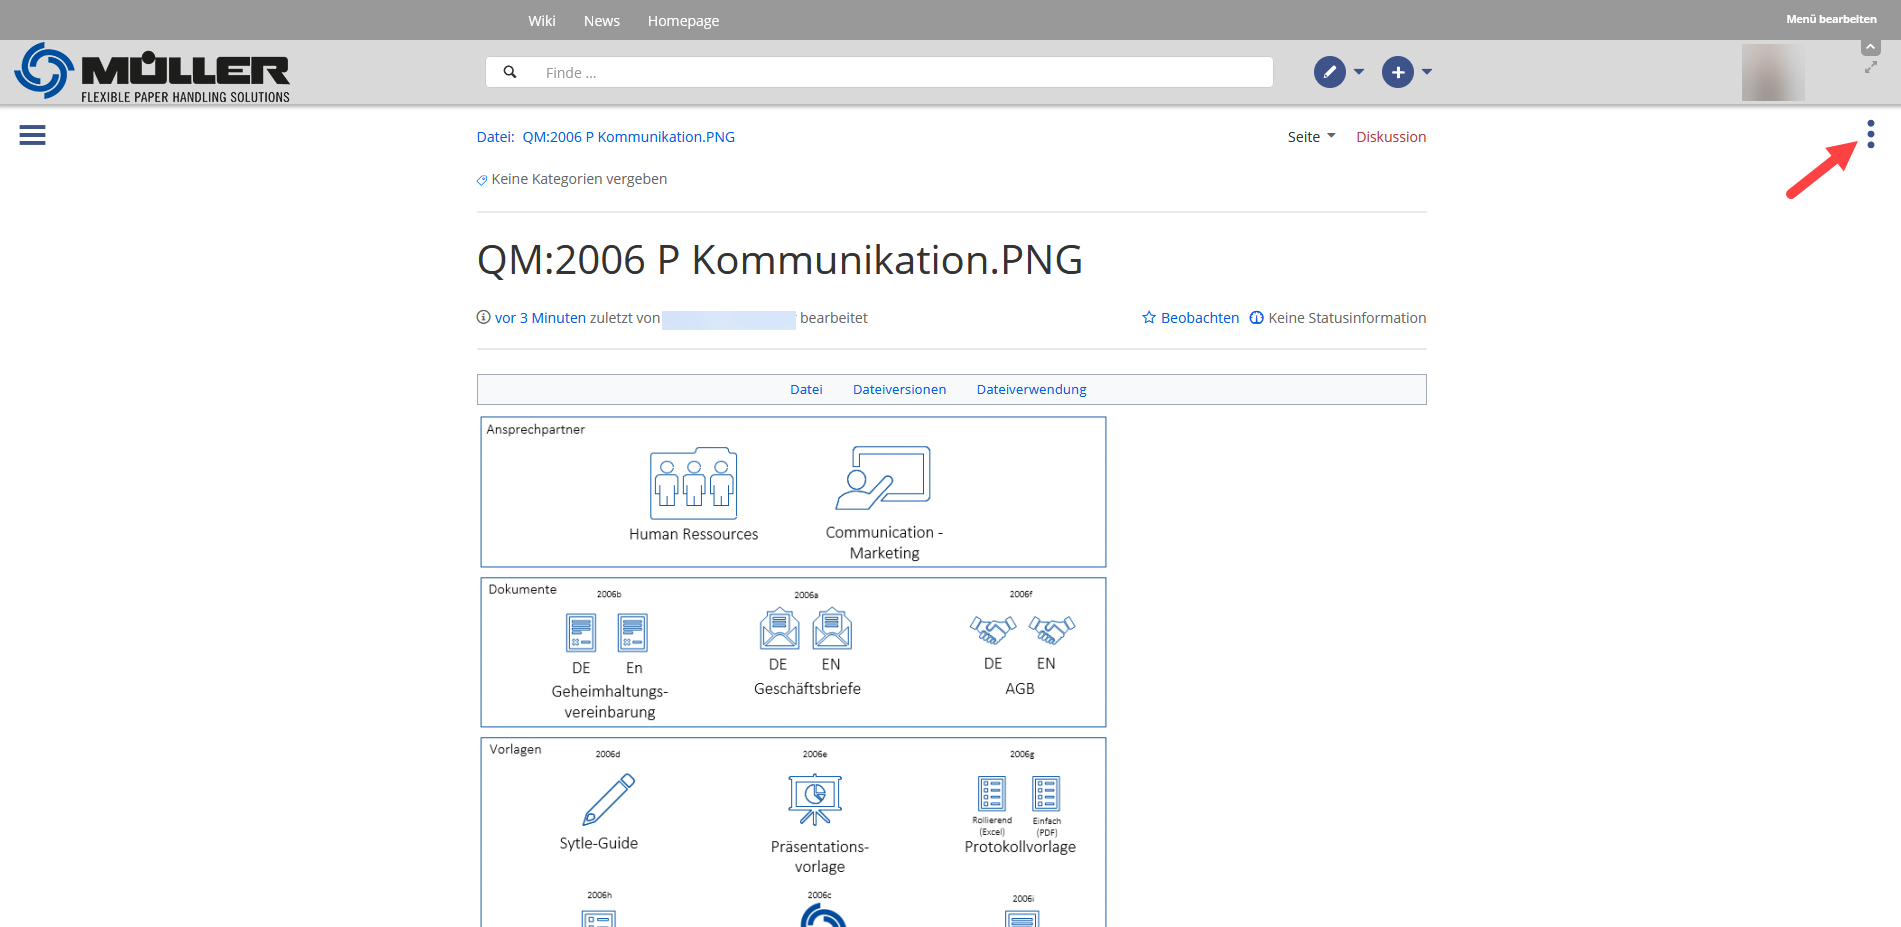The width and height of the screenshot is (1901, 927).
Task: Click the Müller company logo
Action: pyautogui.click(x=152, y=72)
